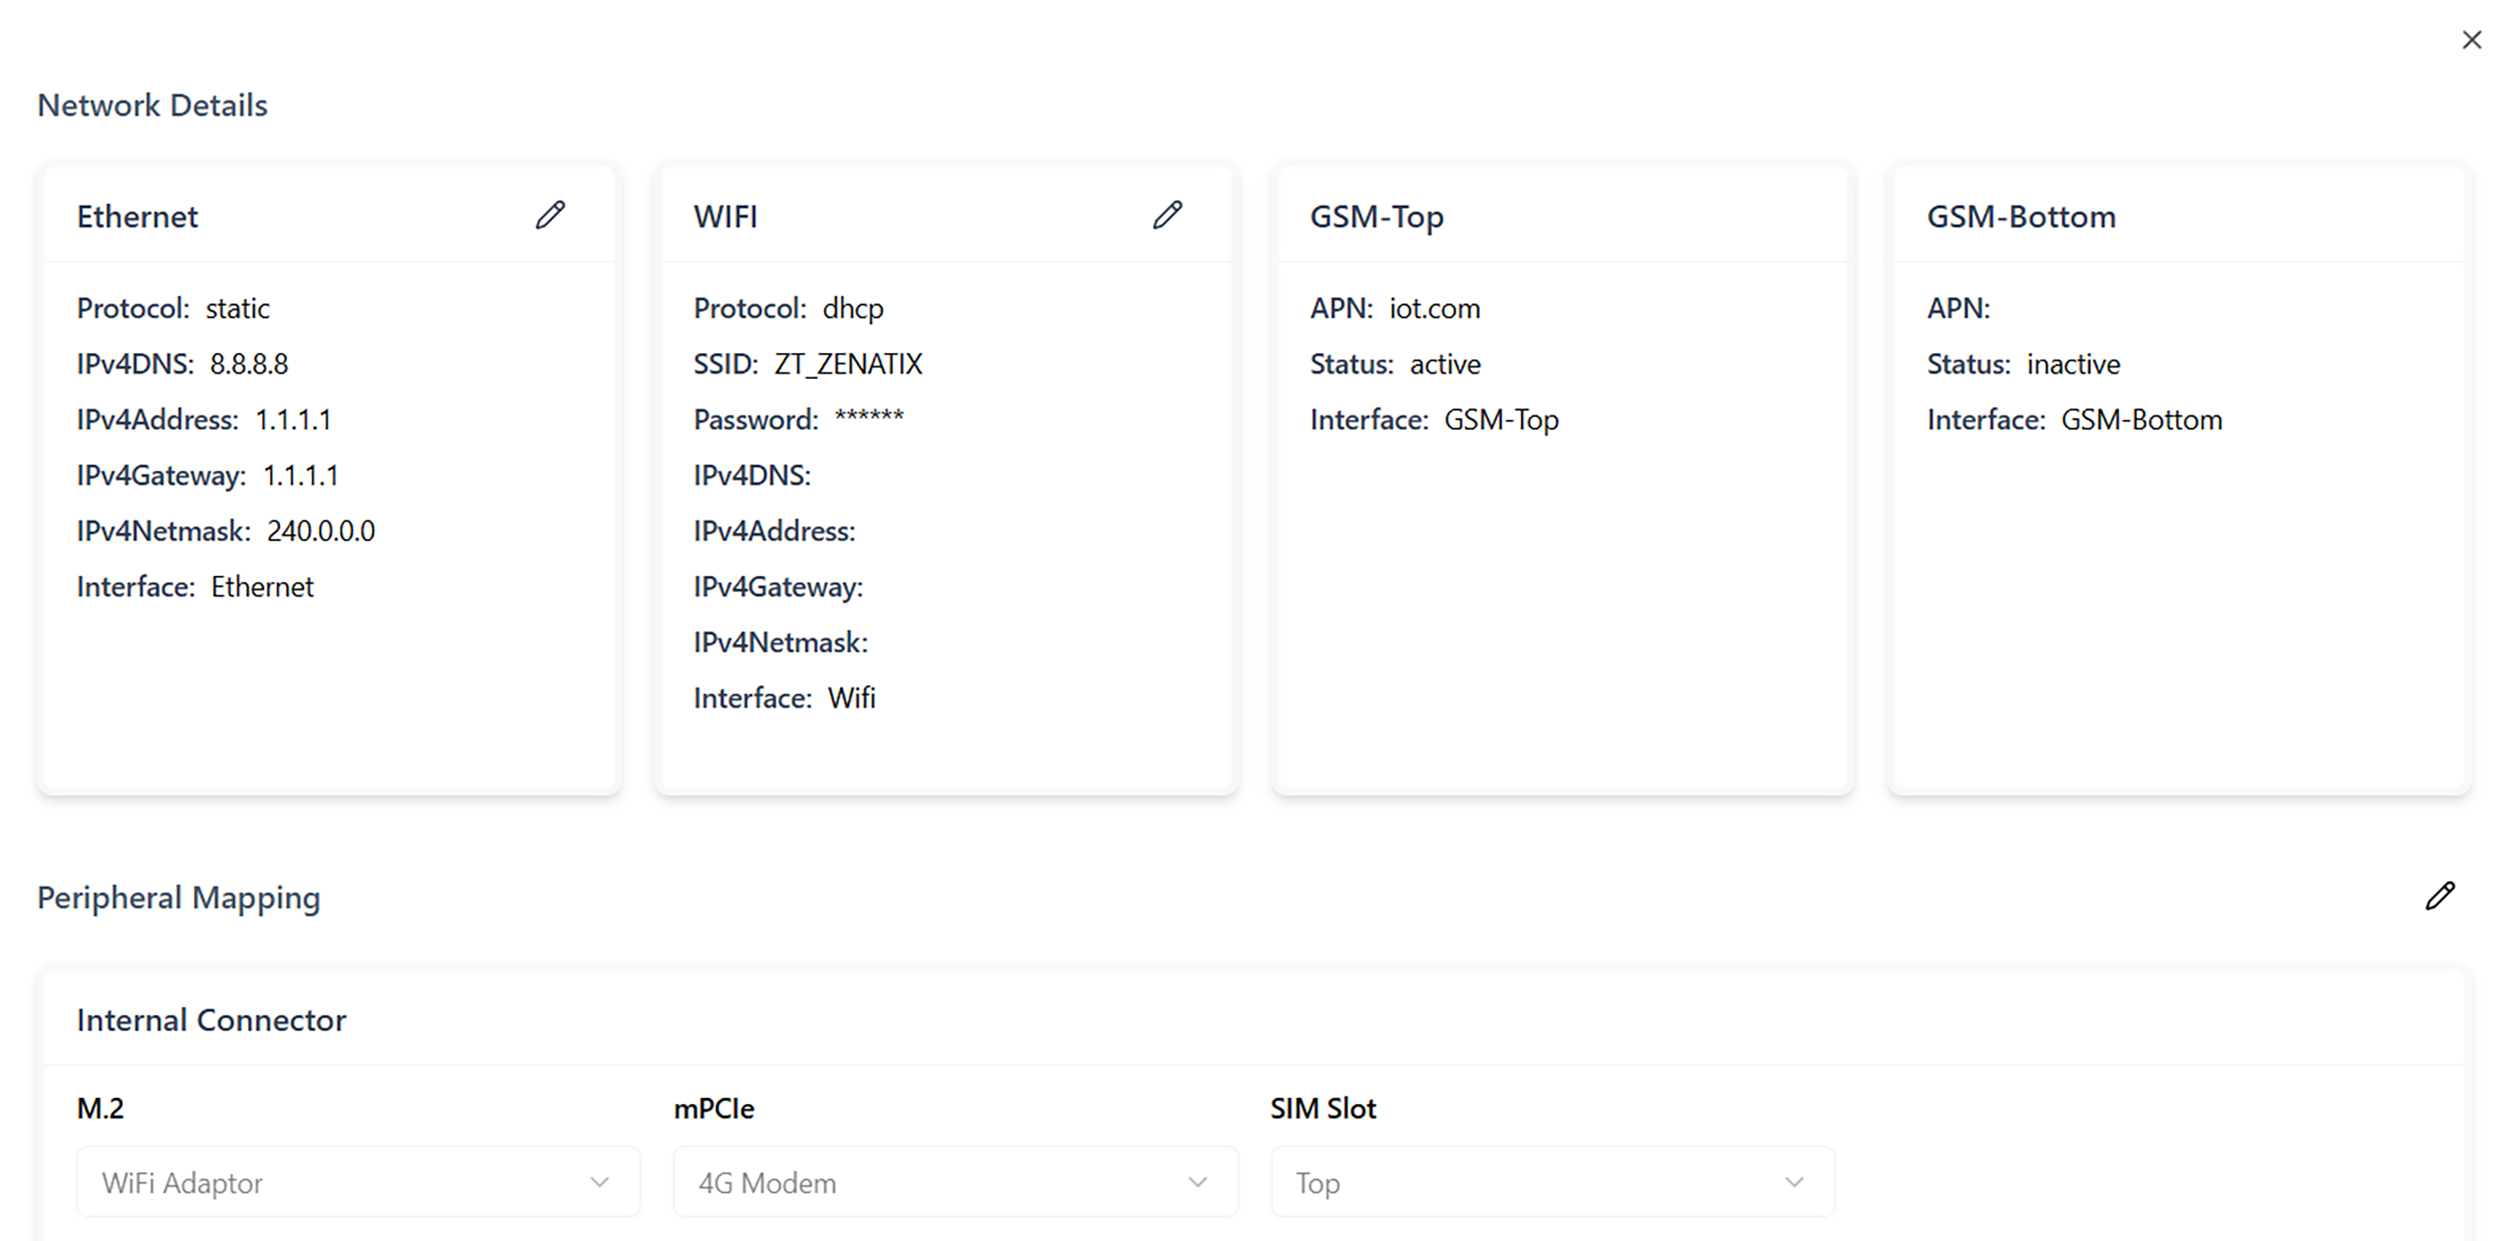
Task: Click the Internal Connector heading
Action: [x=211, y=1020]
